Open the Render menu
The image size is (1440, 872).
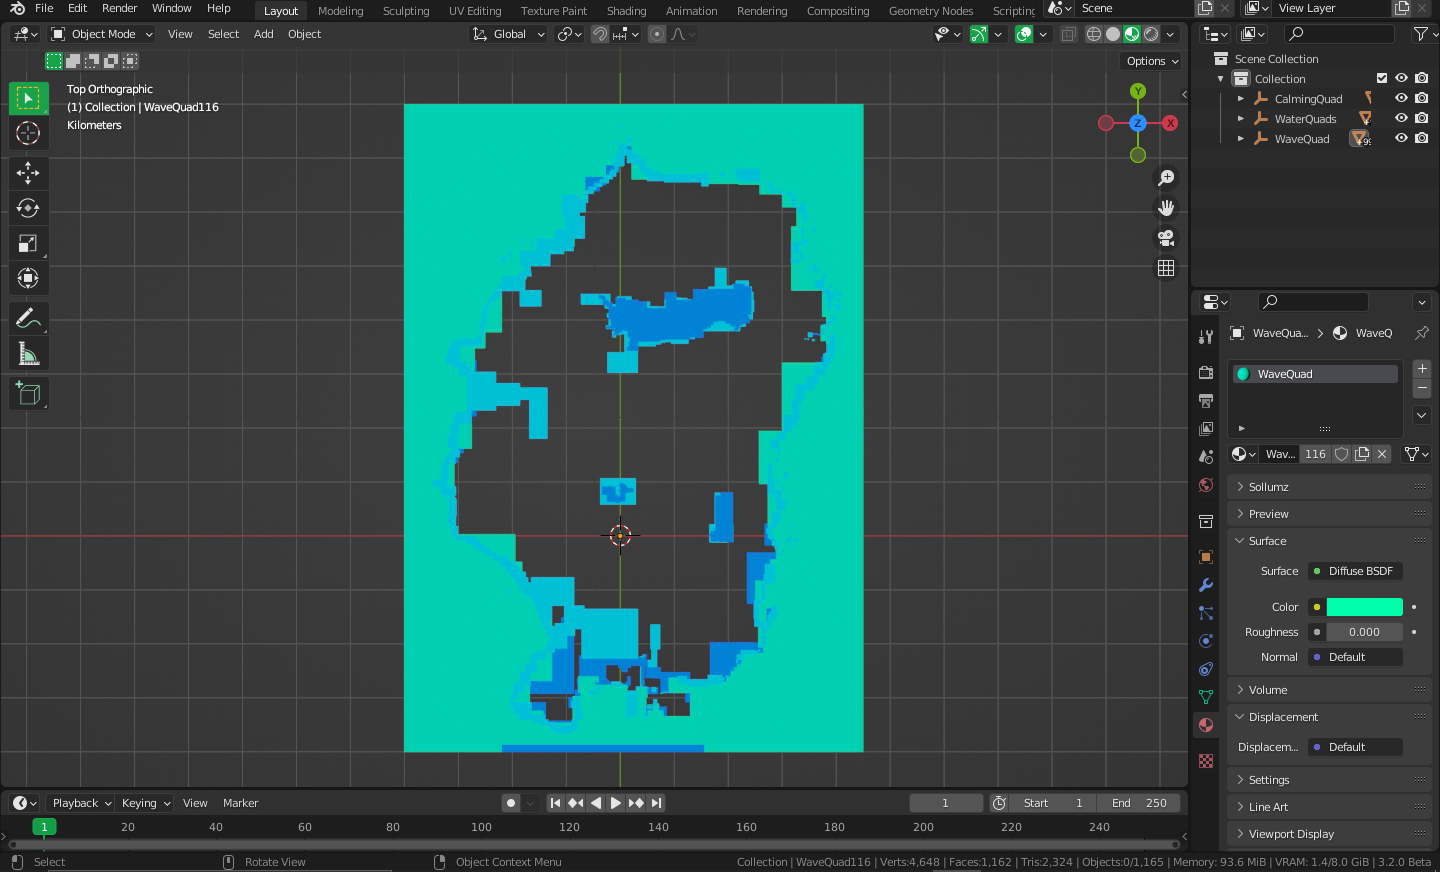click(119, 8)
